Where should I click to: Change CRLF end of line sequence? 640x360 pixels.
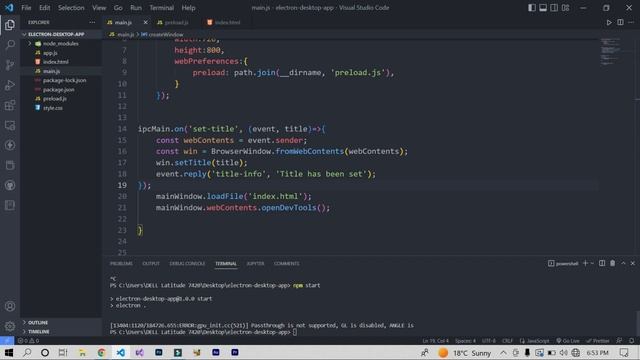(507, 340)
